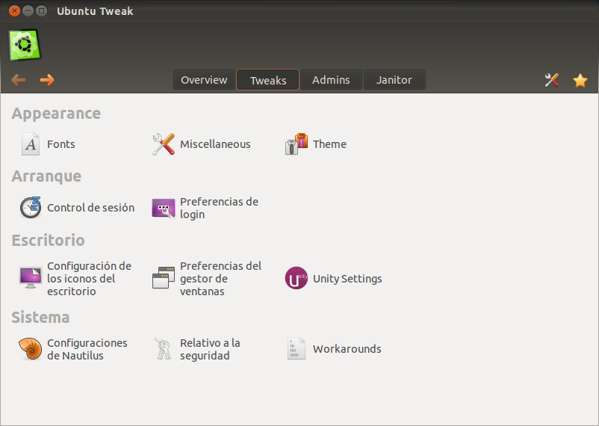Click the green Ubuntu Tweak logo
Viewport: 599px width, 426px height.
click(24, 45)
